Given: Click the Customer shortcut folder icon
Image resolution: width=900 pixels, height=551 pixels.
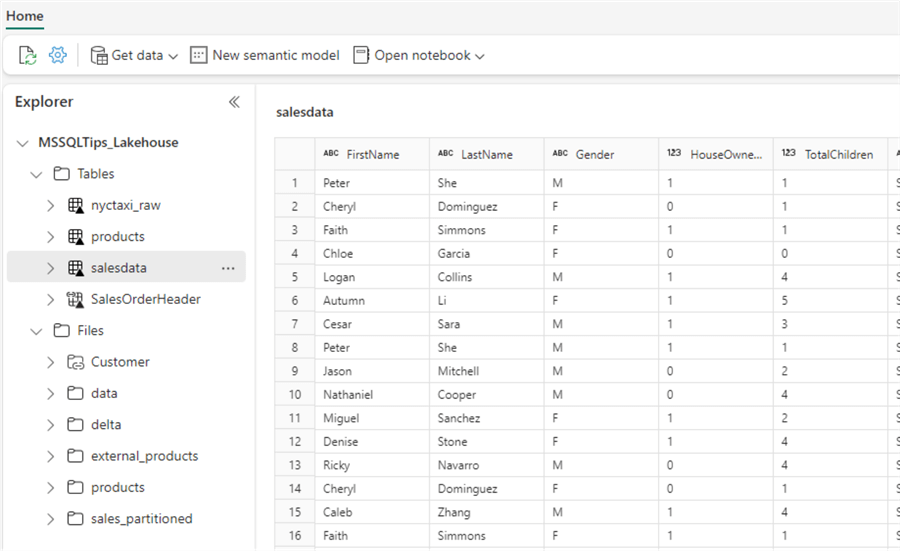Looking at the screenshot, I should pyautogui.click(x=75, y=362).
